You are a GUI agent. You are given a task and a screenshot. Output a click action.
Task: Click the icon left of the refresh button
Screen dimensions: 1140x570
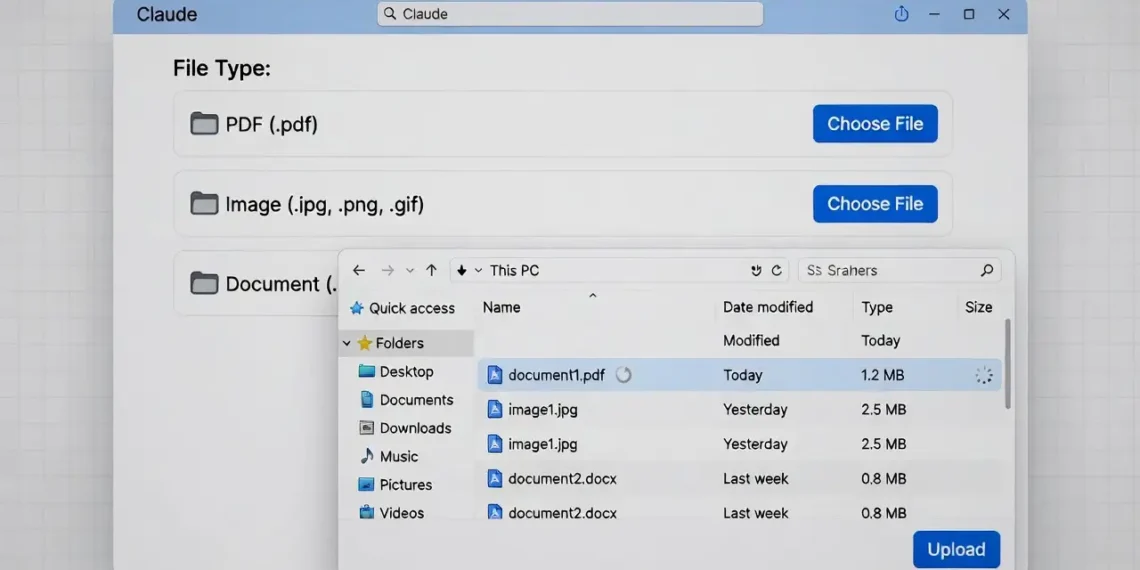[756, 270]
